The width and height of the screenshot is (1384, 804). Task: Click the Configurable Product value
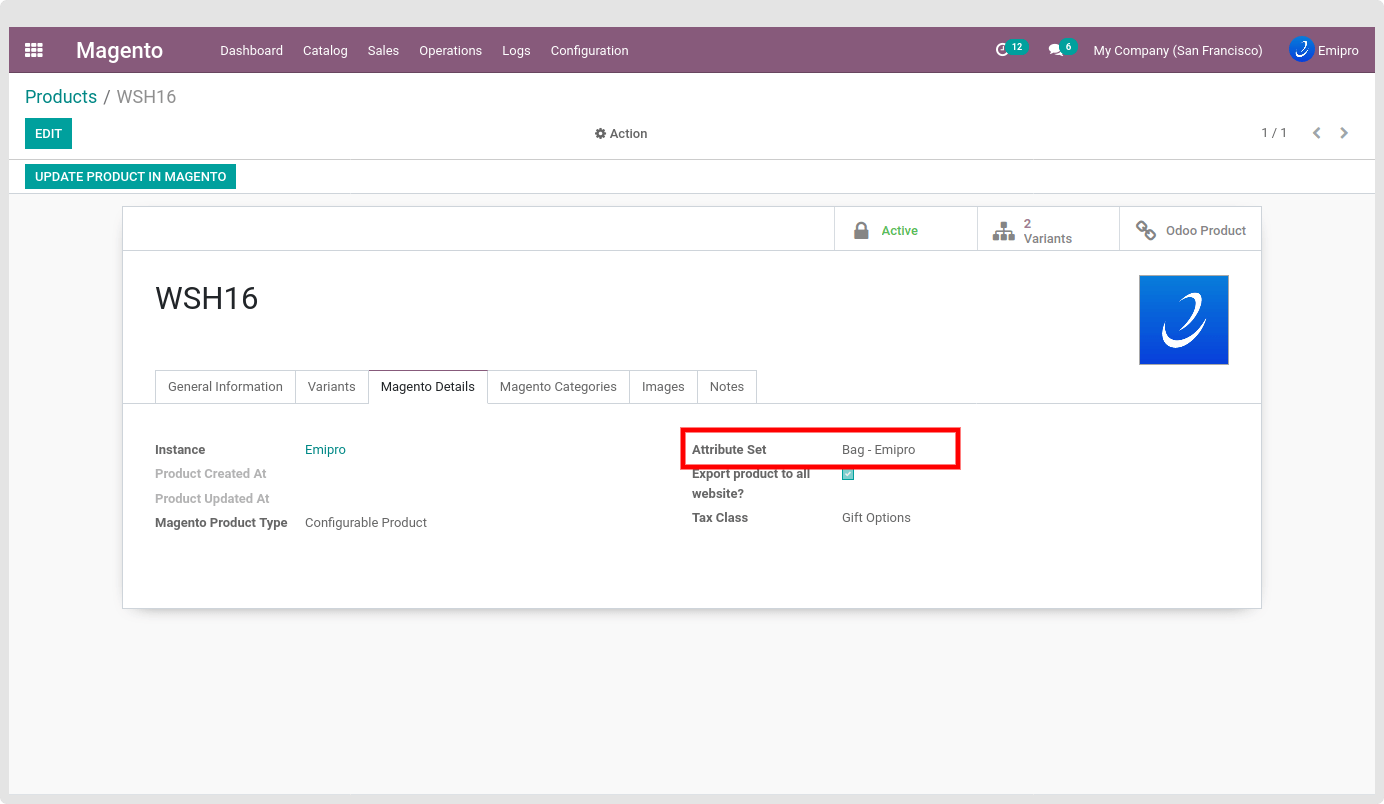click(366, 523)
